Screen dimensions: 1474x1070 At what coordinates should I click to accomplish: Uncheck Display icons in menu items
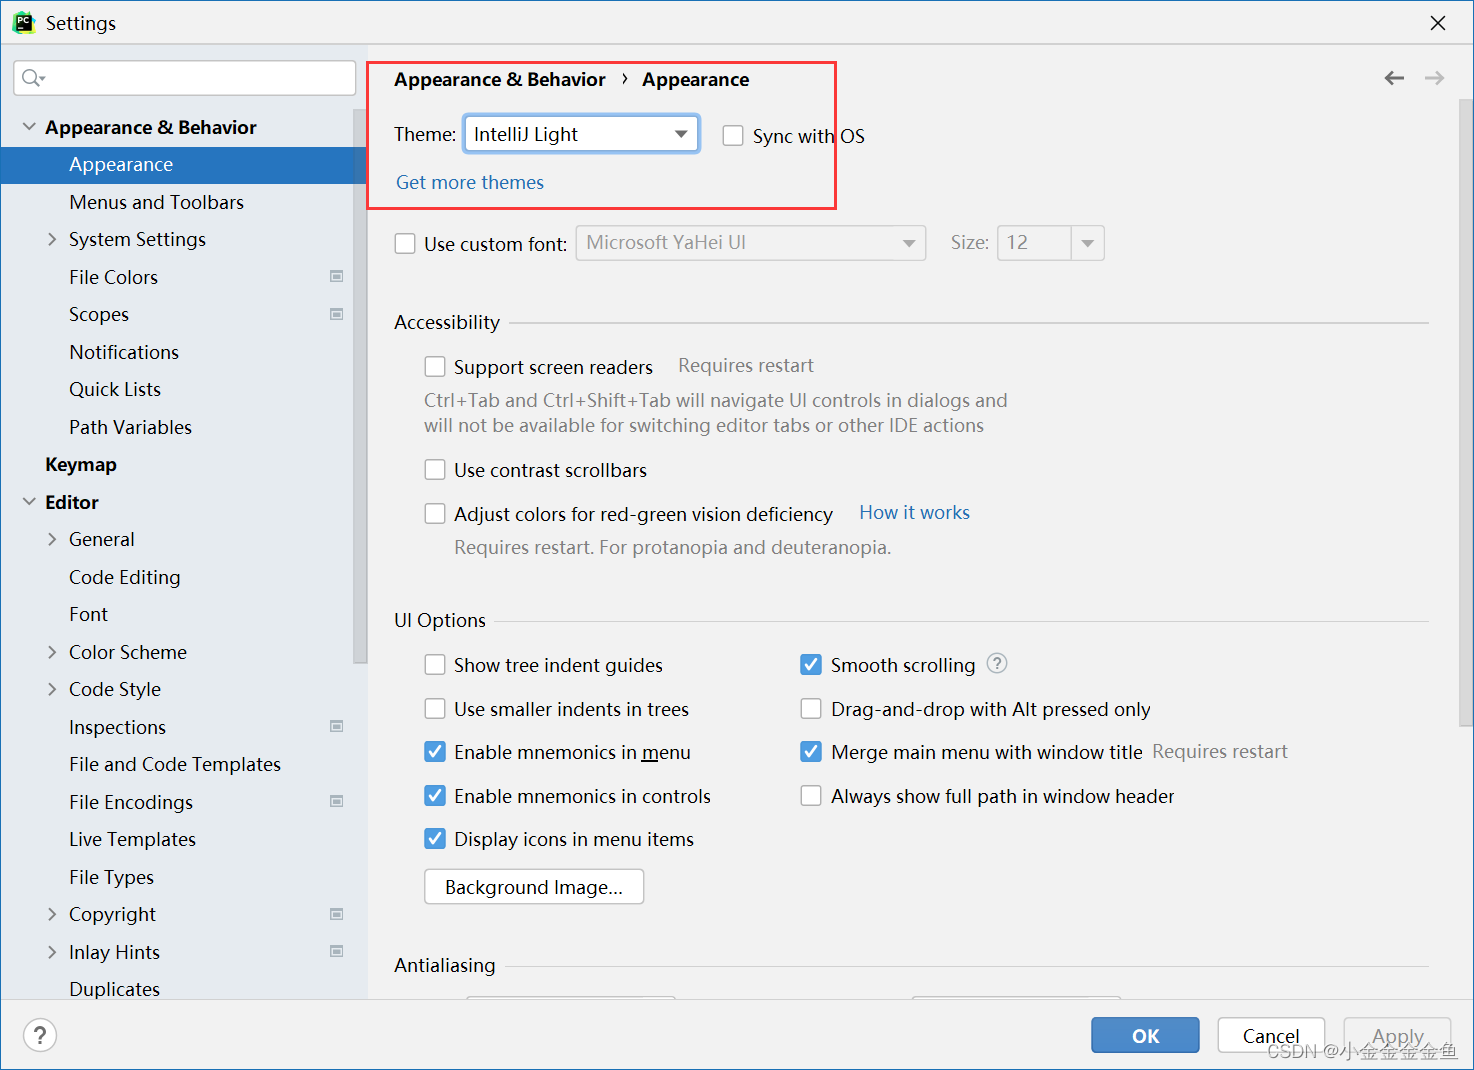[435, 838]
